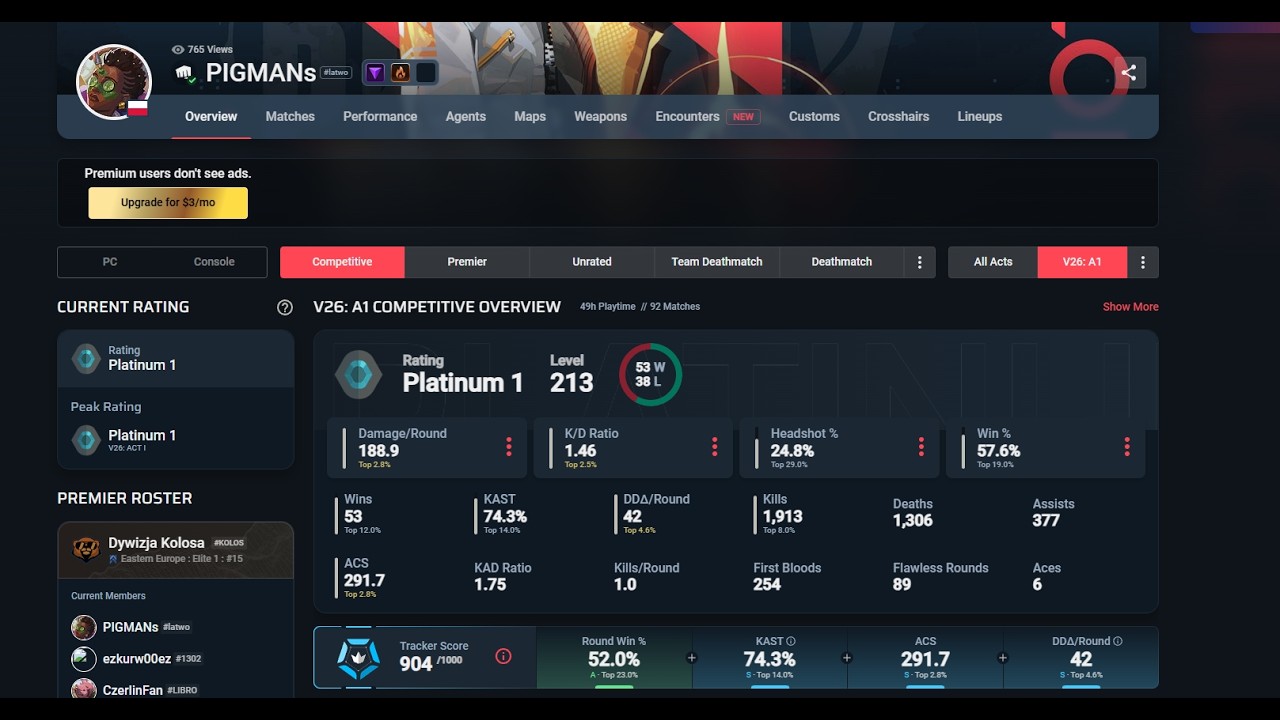The image size is (1280, 720).
Task: Switch platform to PC
Action: click(x=110, y=262)
